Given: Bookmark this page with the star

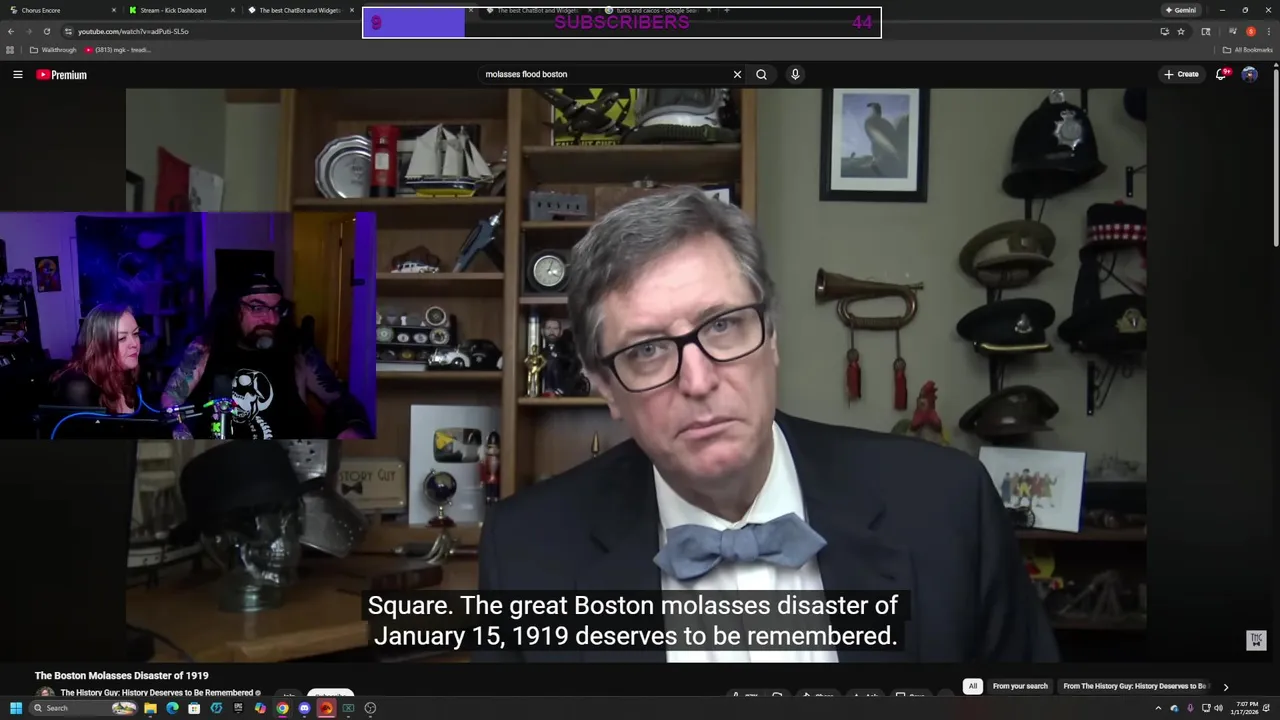Looking at the screenshot, I should point(1181,31).
